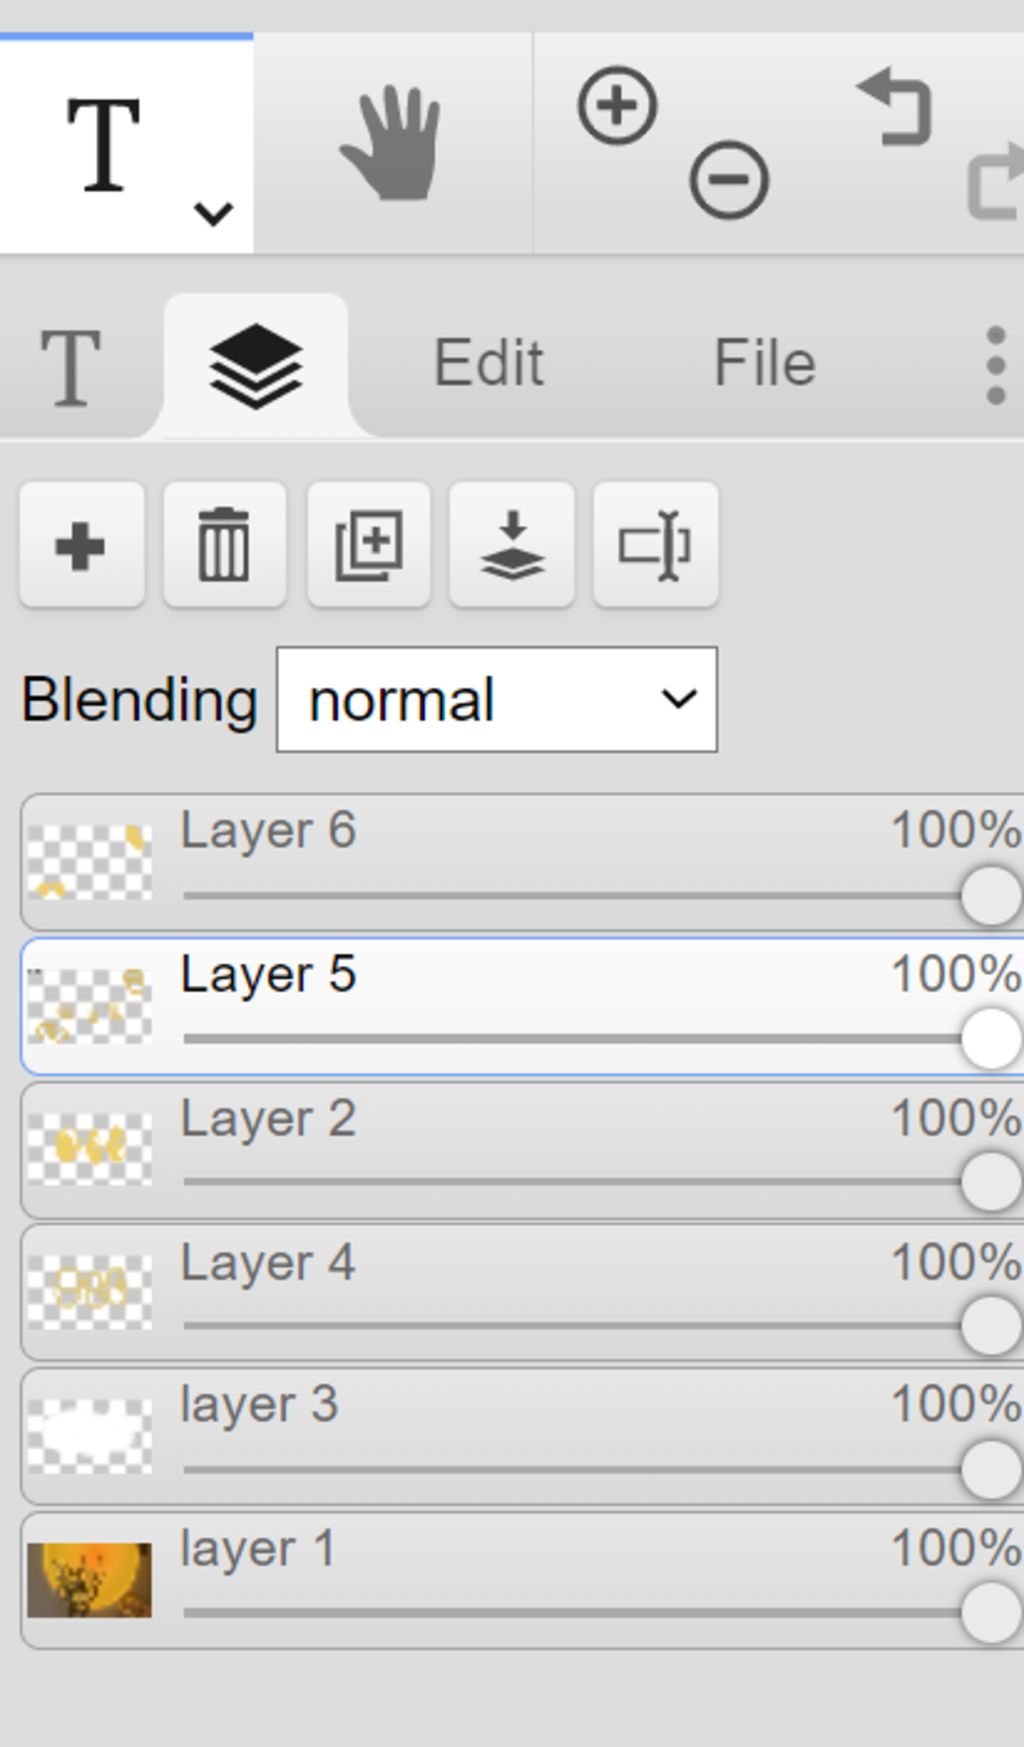The width and height of the screenshot is (1024, 1747).
Task: Add a new layer with plus button
Action: tap(81, 545)
